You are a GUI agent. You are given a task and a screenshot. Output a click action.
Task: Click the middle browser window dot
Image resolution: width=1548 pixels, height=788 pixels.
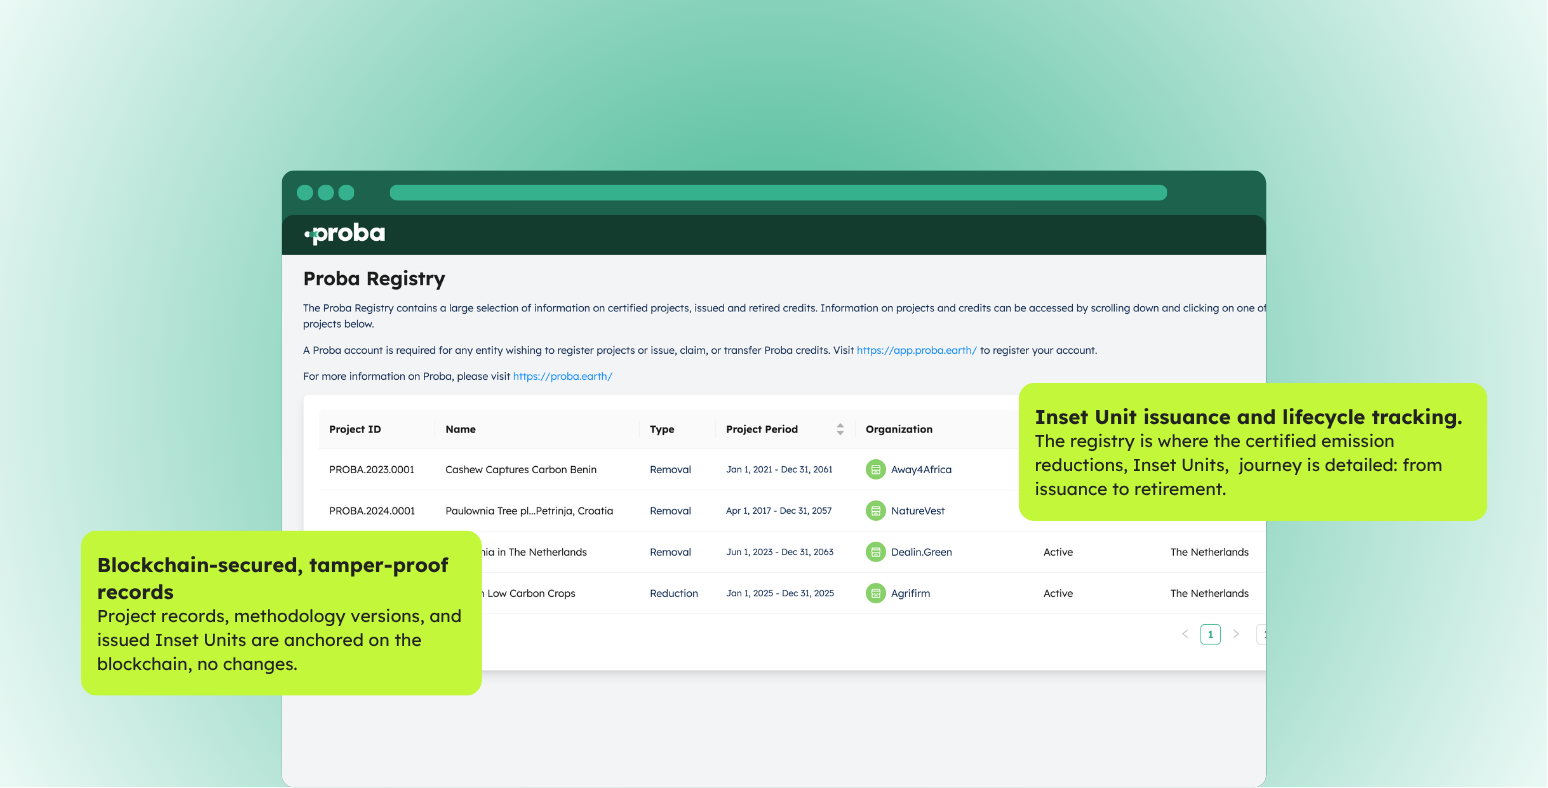[x=326, y=193]
